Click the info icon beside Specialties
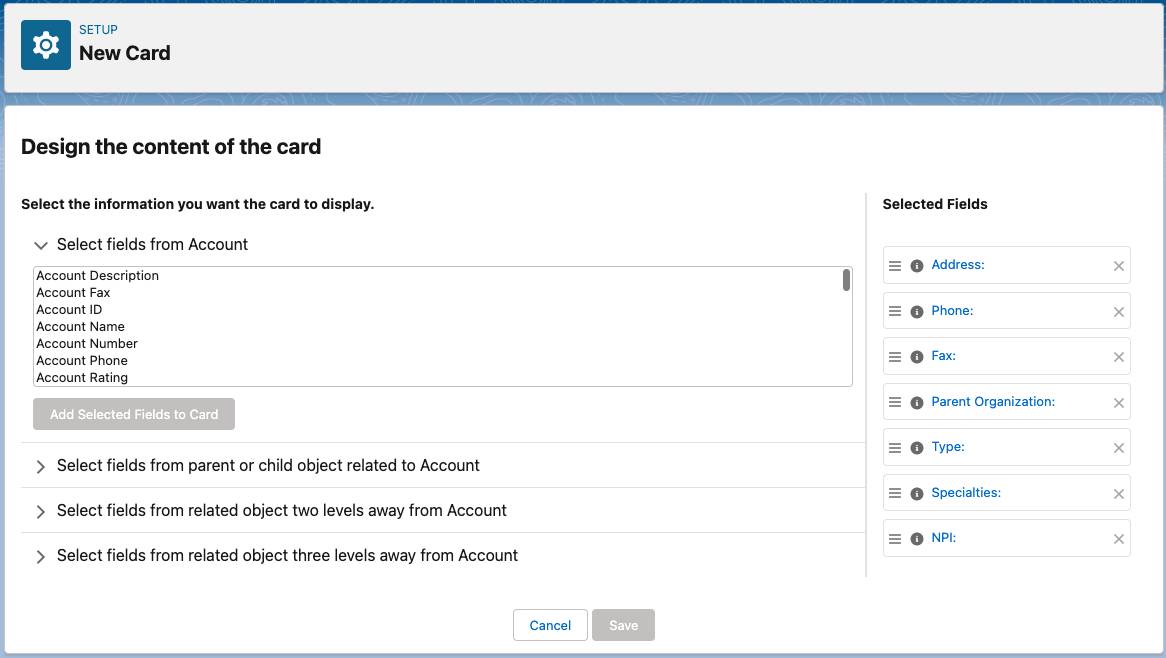This screenshot has height=658, width=1166. [x=917, y=493]
